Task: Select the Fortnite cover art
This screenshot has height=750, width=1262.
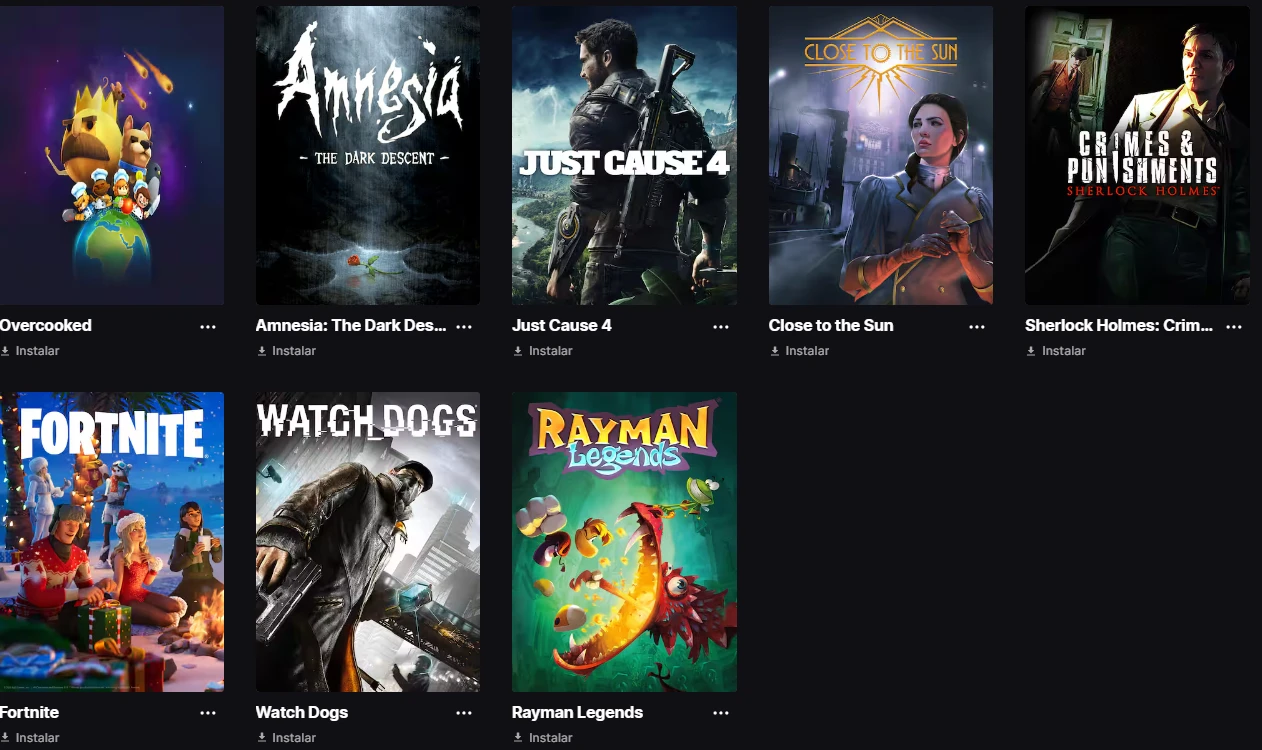Action: 112,542
